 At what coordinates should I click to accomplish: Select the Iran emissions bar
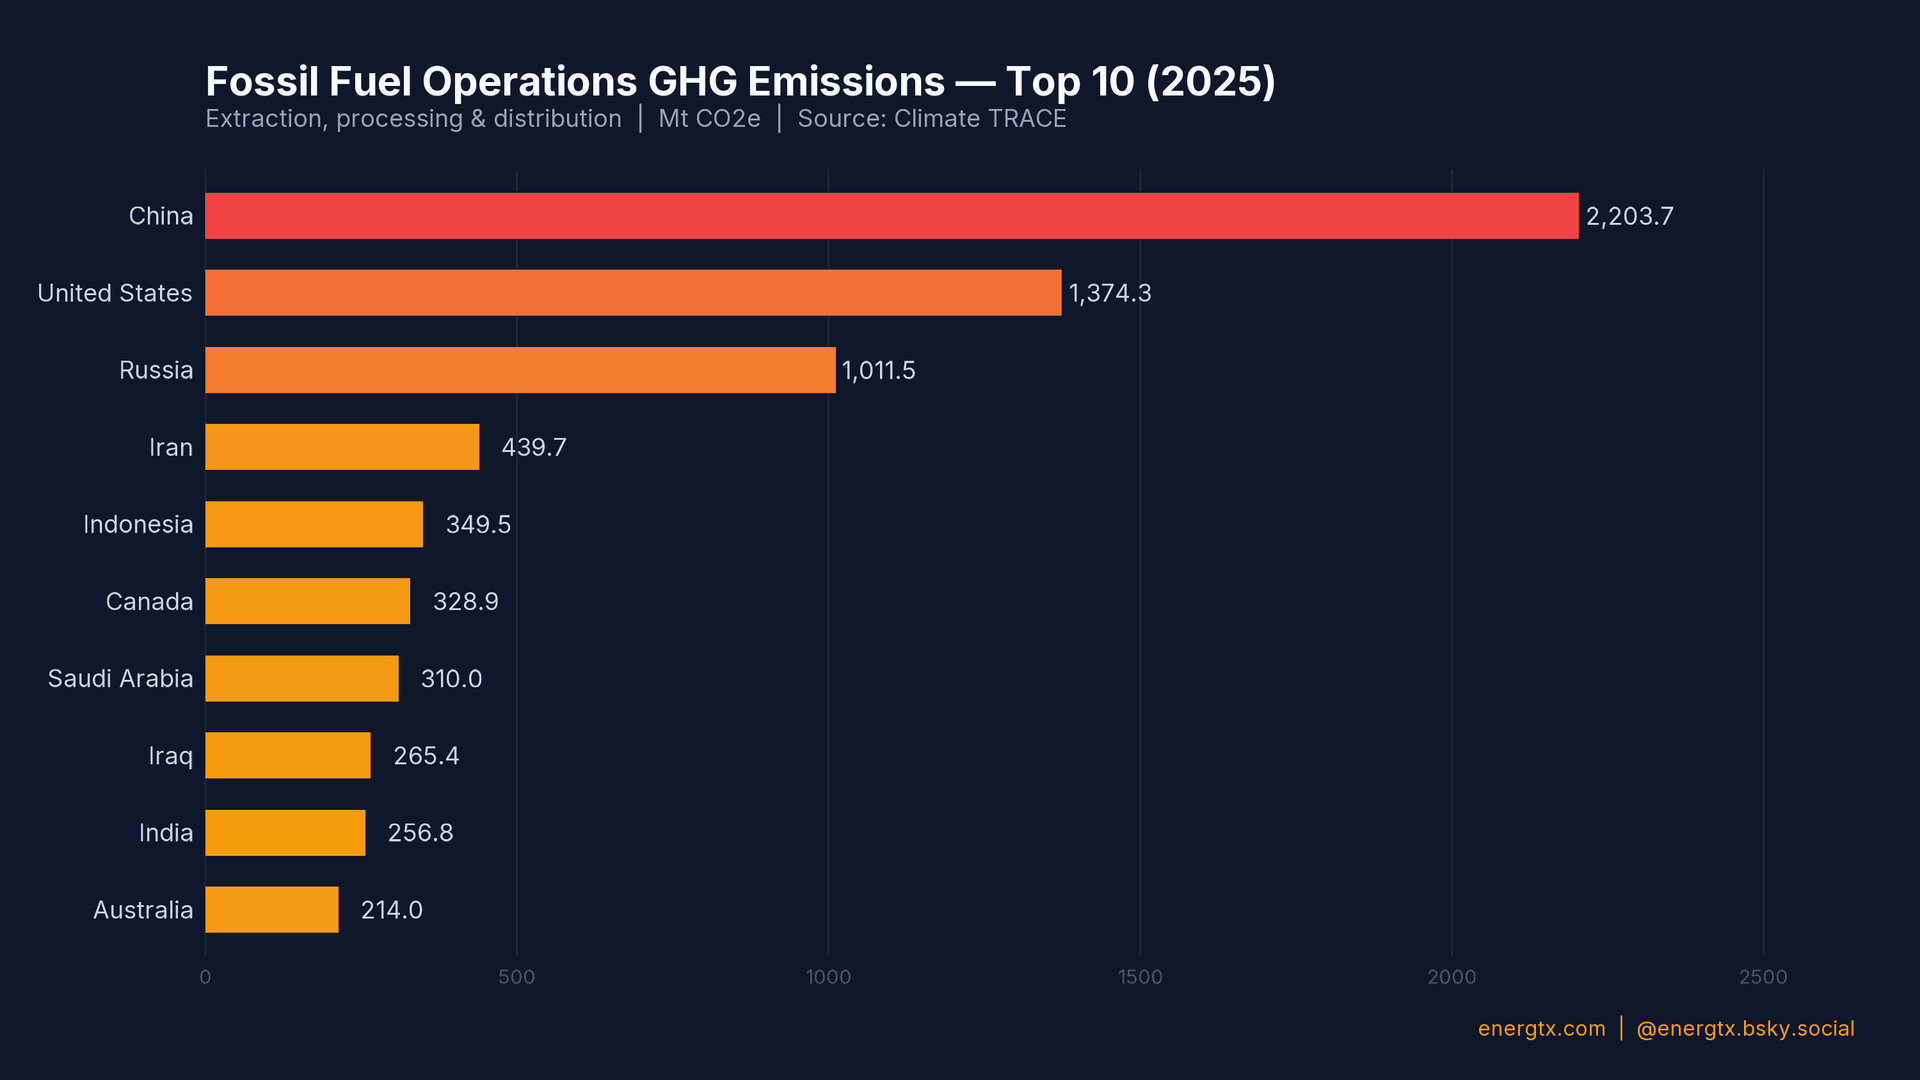[x=340, y=447]
